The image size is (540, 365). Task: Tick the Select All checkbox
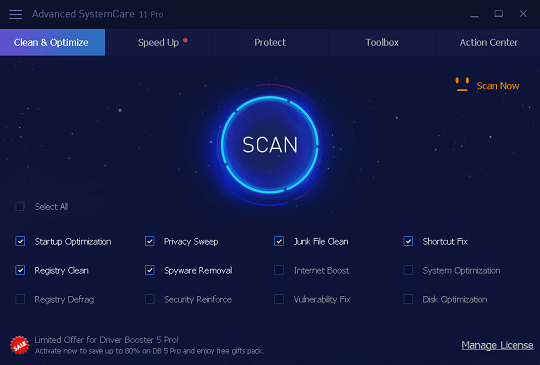click(20, 207)
